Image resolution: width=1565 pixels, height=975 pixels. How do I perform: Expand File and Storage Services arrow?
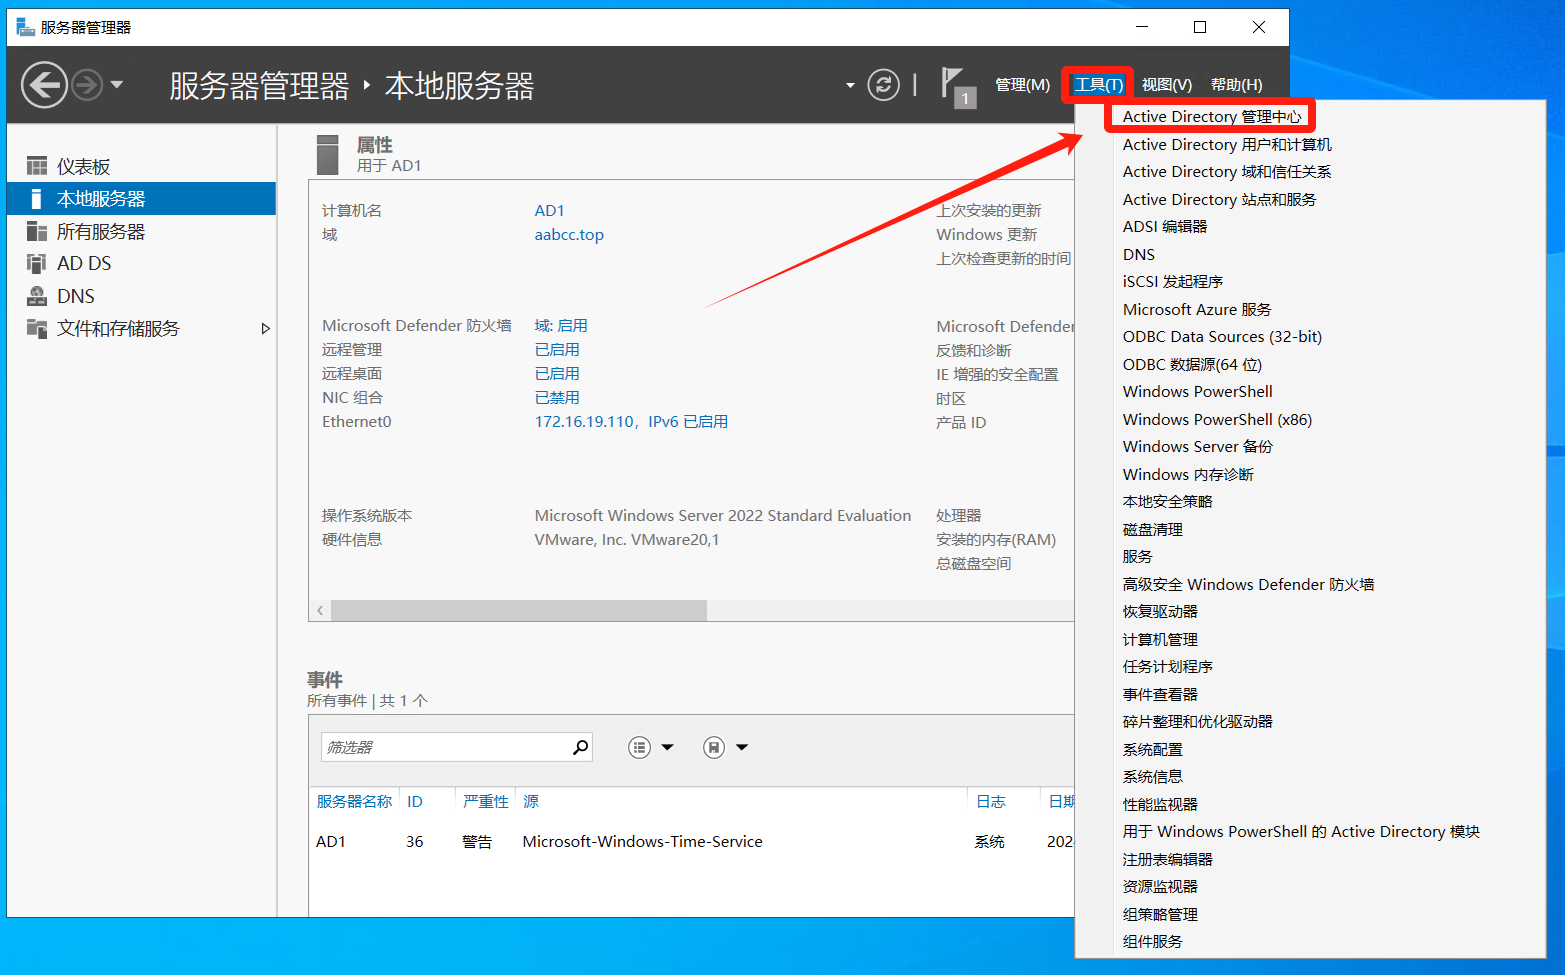(x=265, y=329)
